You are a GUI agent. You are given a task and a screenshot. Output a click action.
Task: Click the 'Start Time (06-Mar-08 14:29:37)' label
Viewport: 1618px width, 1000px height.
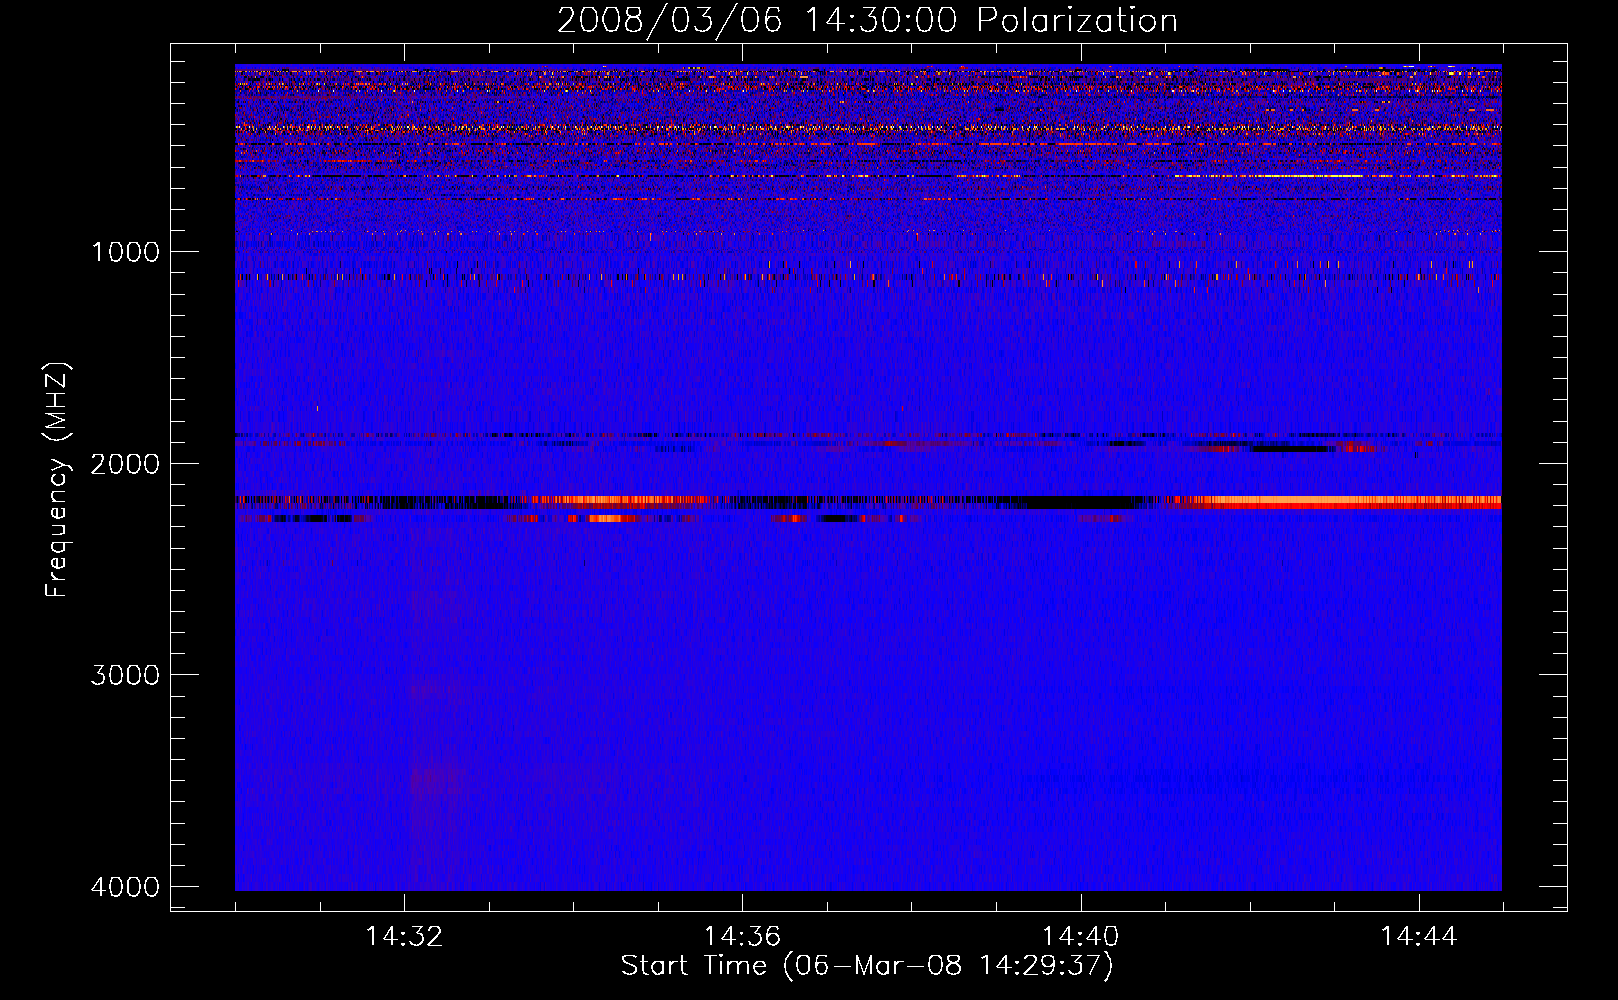pyautogui.click(x=867, y=966)
